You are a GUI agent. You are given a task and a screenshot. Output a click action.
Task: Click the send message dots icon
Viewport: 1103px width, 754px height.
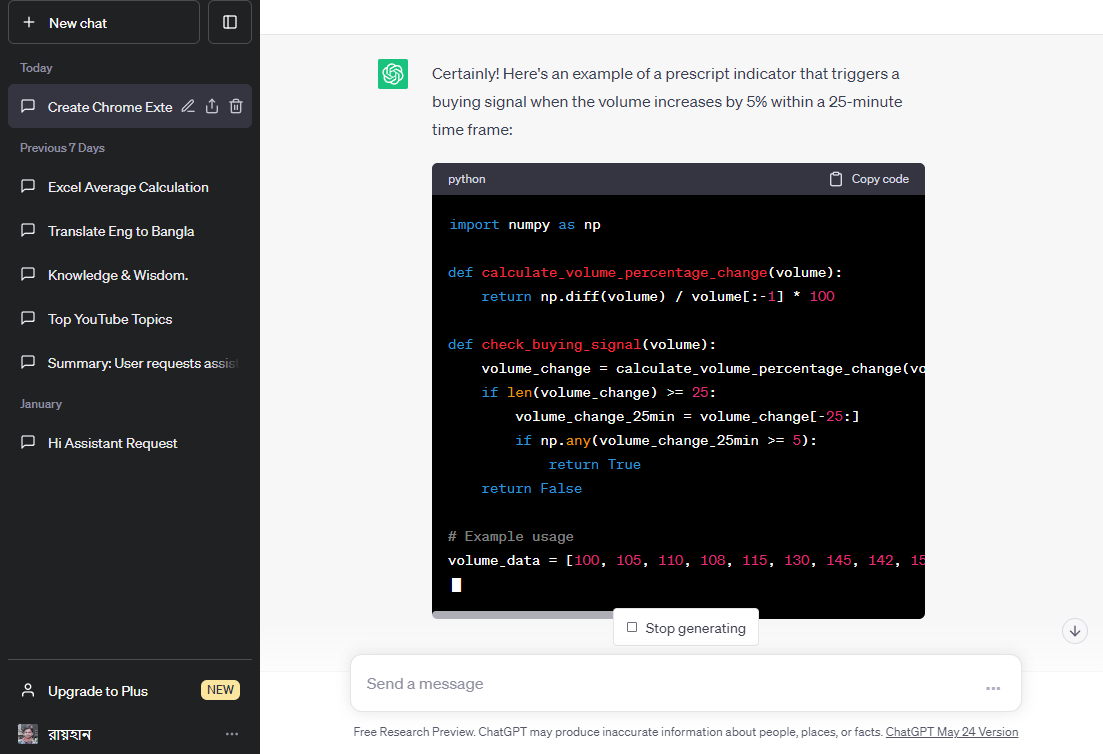[x=993, y=687]
